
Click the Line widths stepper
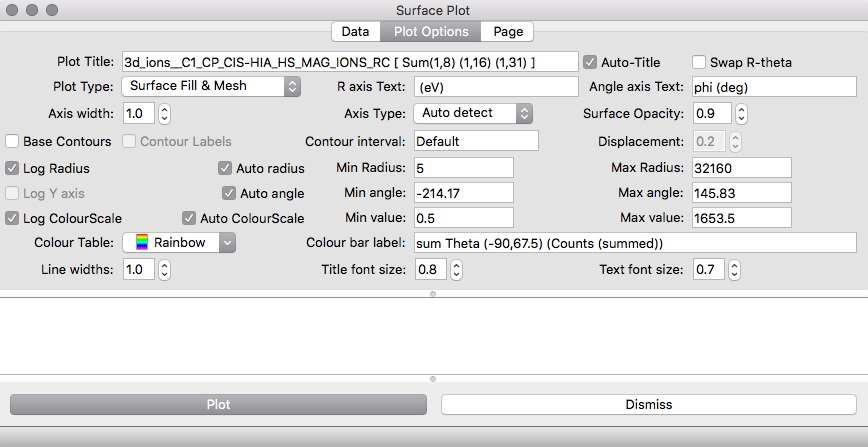pyautogui.click(x=164, y=270)
